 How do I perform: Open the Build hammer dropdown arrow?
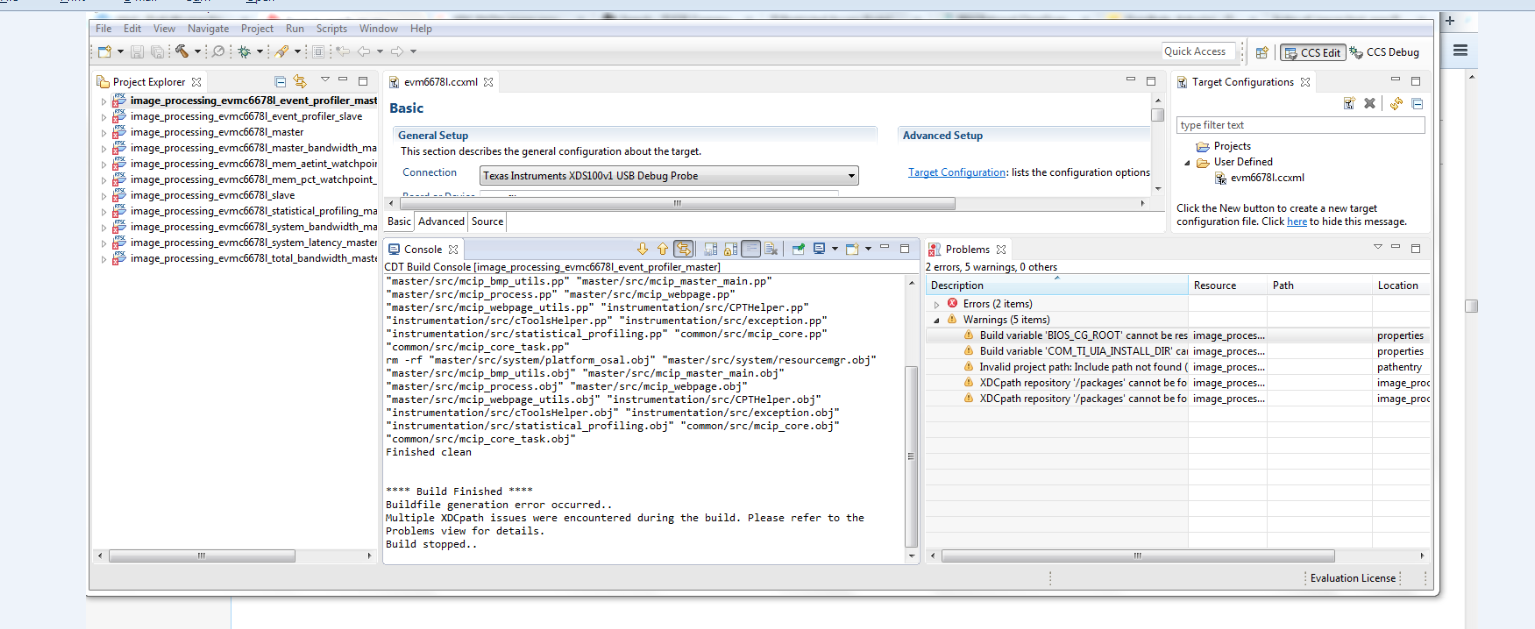point(197,52)
